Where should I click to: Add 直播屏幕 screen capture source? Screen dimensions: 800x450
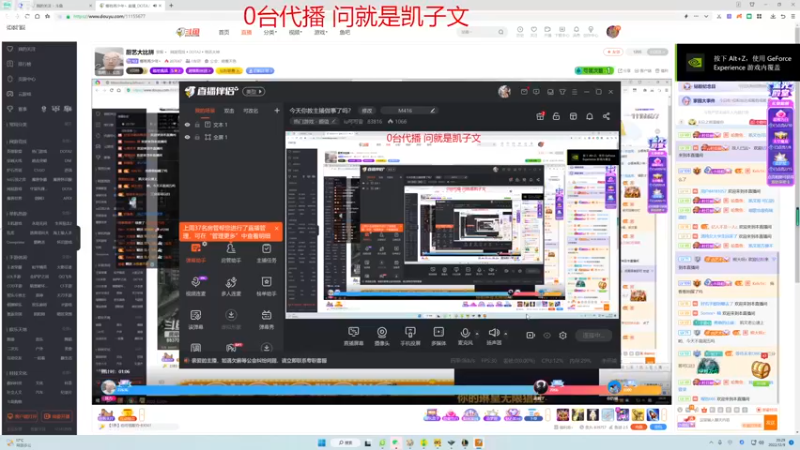354,336
